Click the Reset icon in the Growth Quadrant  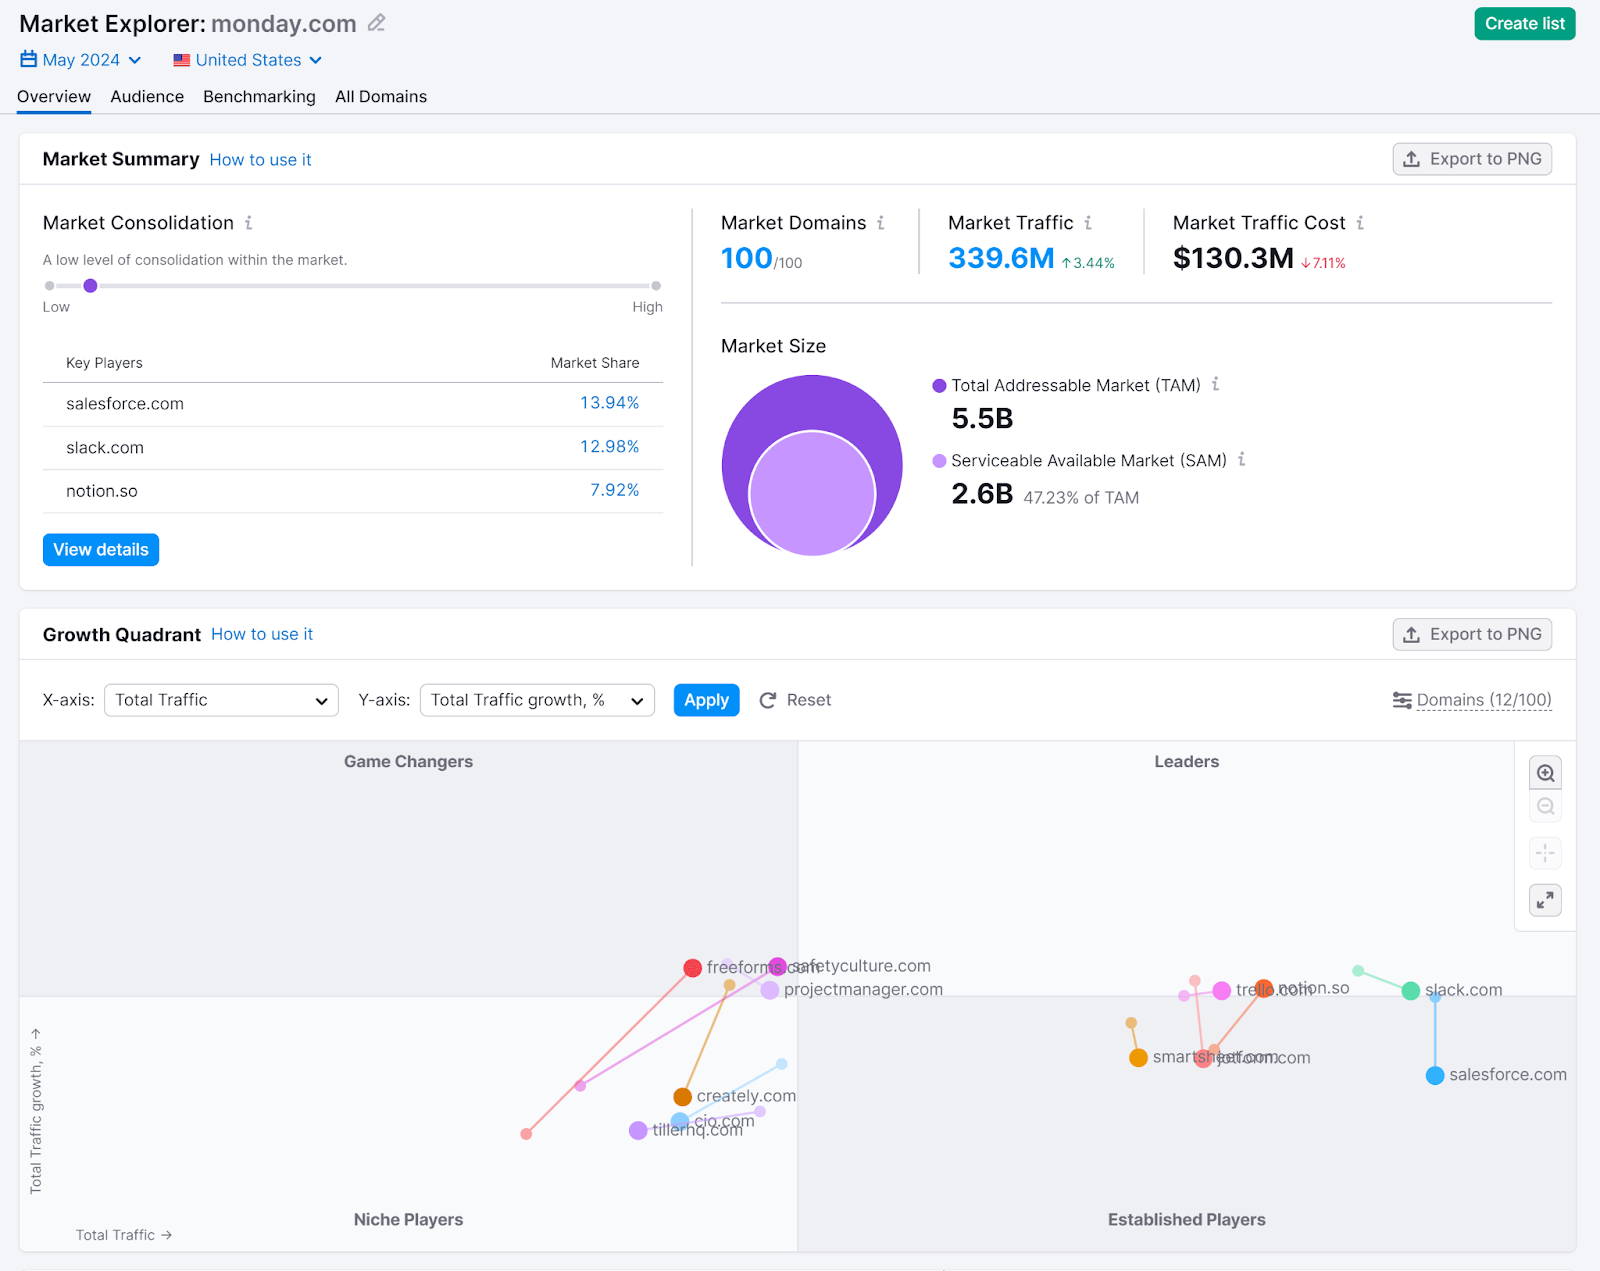[x=768, y=700]
